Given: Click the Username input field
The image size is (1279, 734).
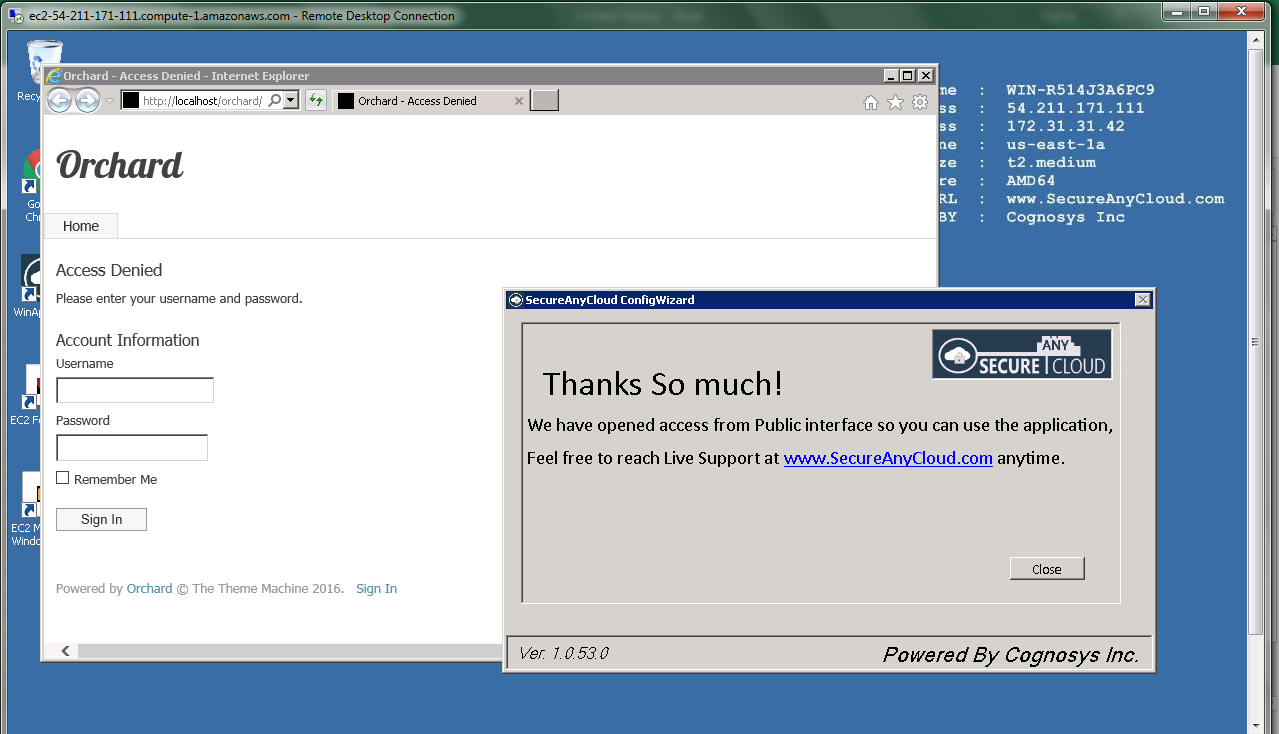Looking at the screenshot, I should click(135, 390).
